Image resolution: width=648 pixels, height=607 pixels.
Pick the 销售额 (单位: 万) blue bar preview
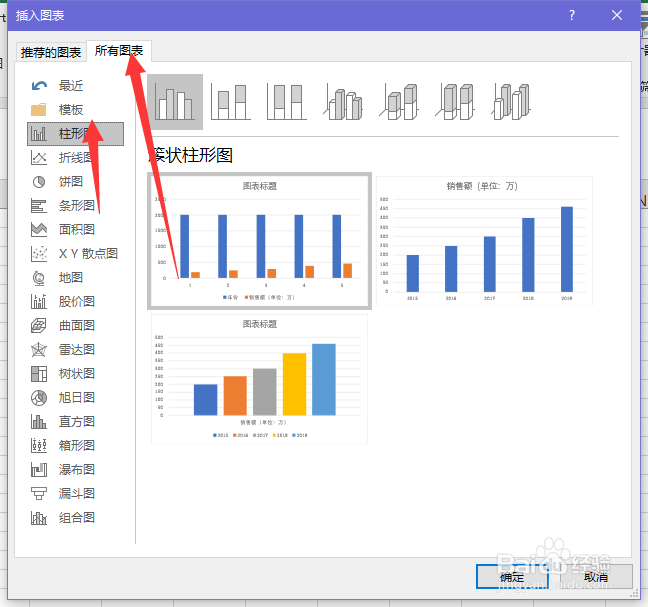tap(484, 241)
